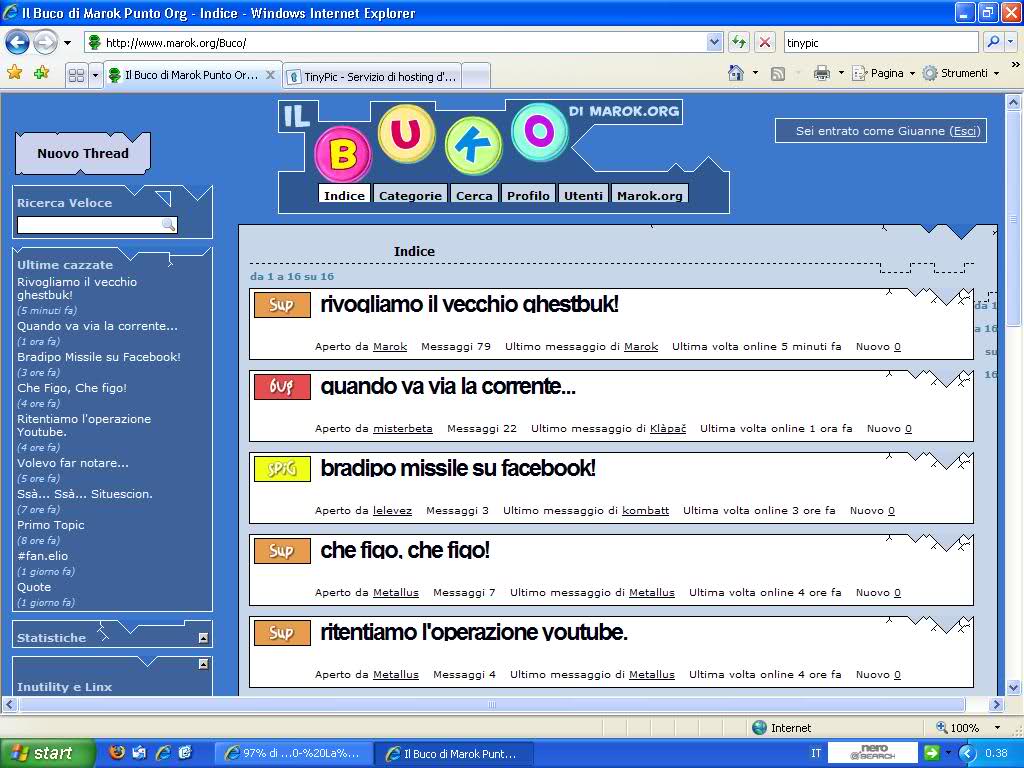Click user link lelevez
Image resolution: width=1024 pixels, height=768 pixels.
pyautogui.click(x=392, y=510)
